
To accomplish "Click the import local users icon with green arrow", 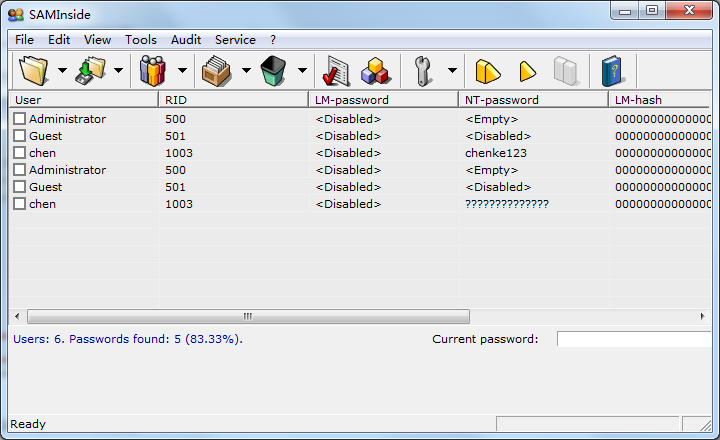I will point(90,70).
